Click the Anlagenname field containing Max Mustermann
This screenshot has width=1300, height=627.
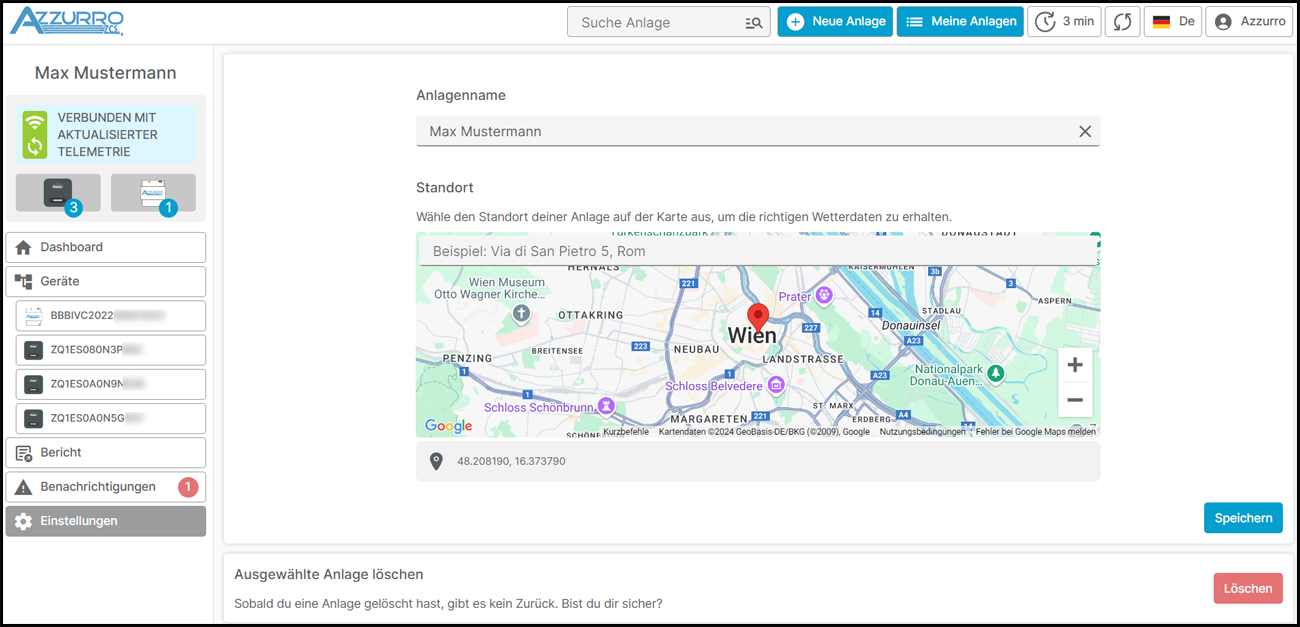(x=758, y=131)
